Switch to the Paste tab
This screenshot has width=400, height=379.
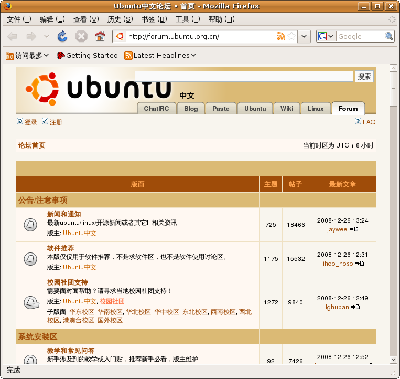coord(221,109)
